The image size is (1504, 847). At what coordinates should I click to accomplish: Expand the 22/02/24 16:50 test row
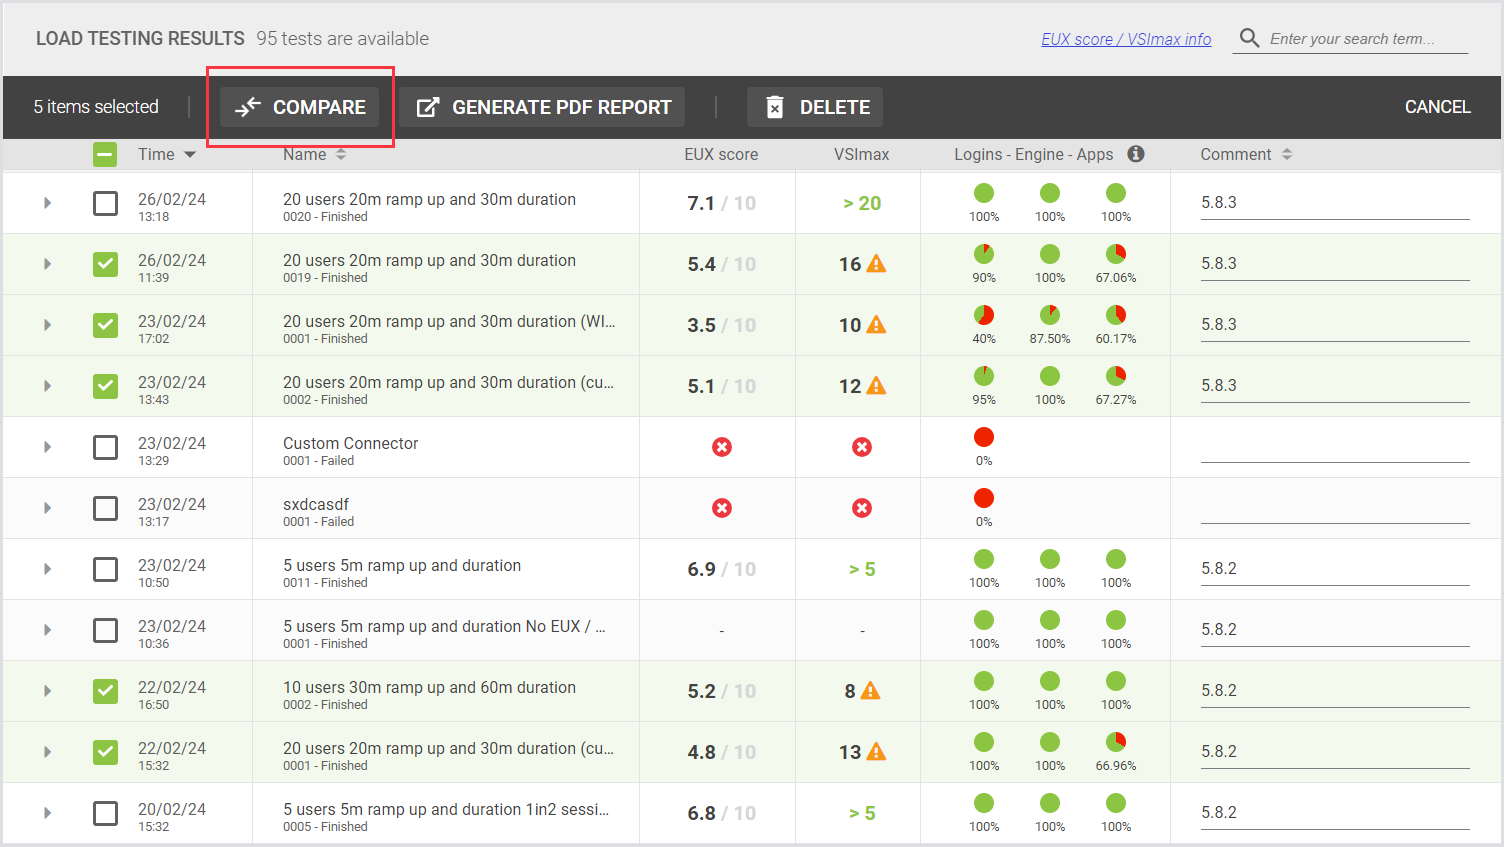point(47,691)
